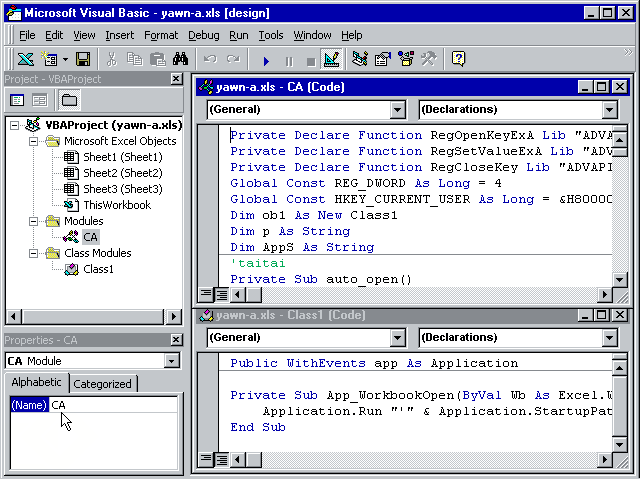640x480 pixels.
Task: Click the View Microsoft Excel toolbar icon
Action: pyautogui.click(x=25, y=60)
